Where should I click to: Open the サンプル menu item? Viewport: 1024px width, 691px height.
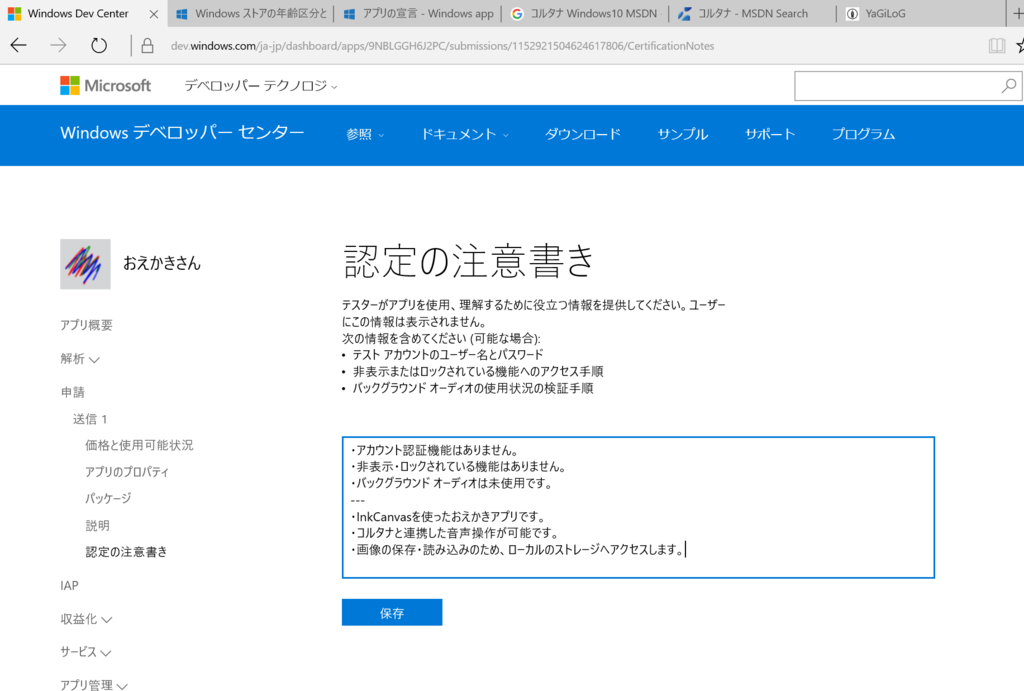pyautogui.click(x=682, y=135)
